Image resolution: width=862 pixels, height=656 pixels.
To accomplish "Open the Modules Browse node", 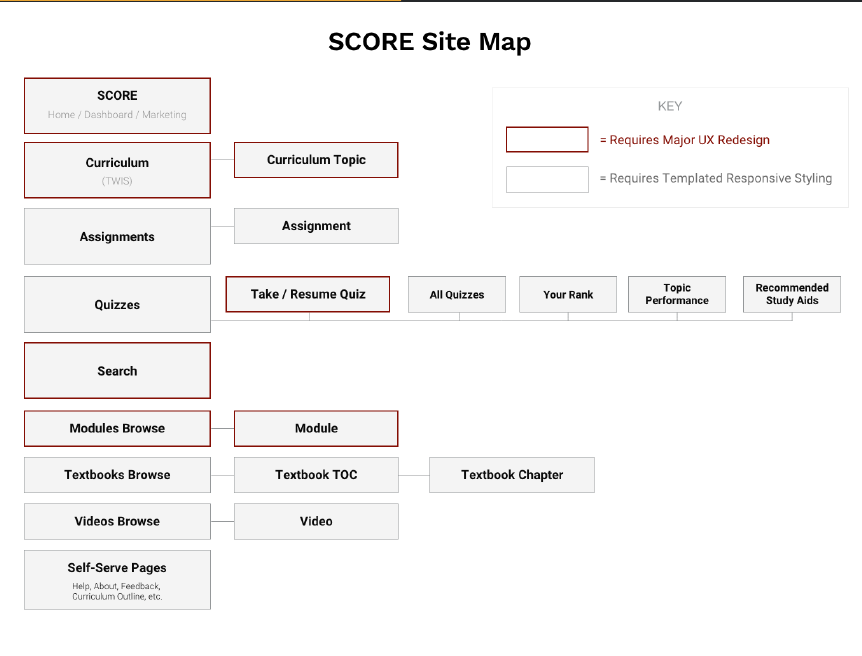I will 117,428.
